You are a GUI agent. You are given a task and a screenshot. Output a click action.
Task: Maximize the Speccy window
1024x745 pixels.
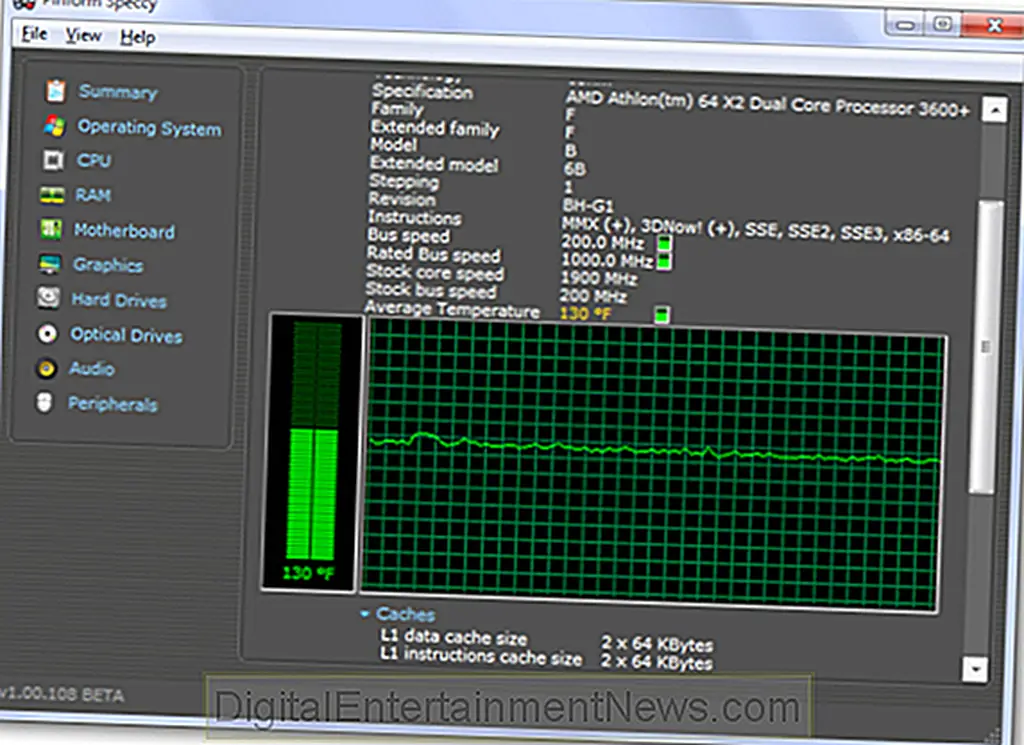coord(942,24)
